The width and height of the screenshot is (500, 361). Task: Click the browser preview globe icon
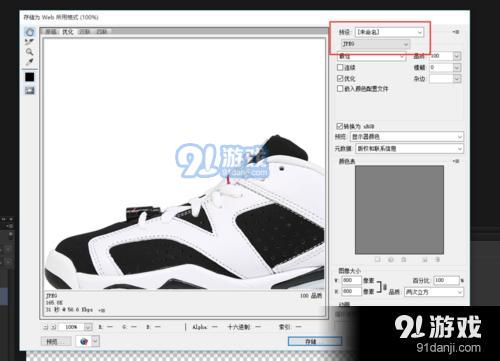[x=84, y=341]
